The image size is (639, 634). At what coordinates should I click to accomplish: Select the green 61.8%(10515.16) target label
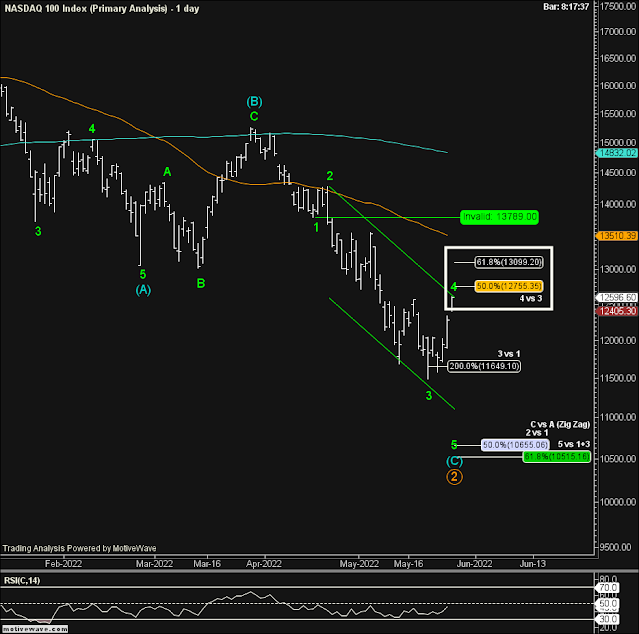point(557,456)
